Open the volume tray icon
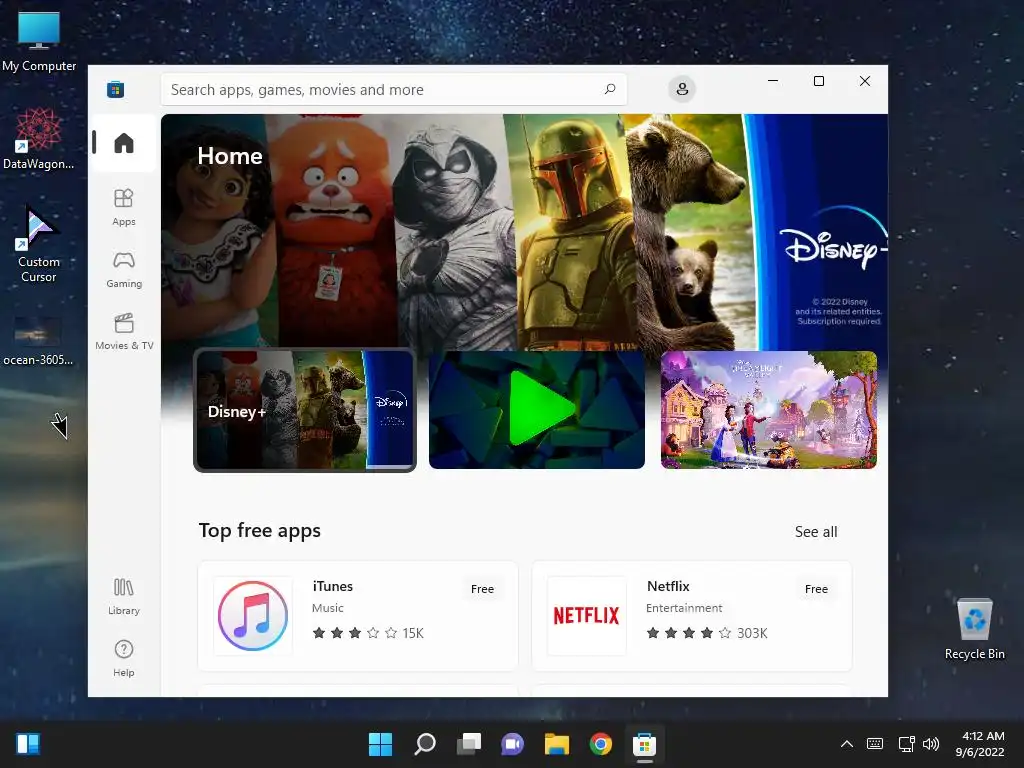This screenshot has height=768, width=1024. coord(931,744)
